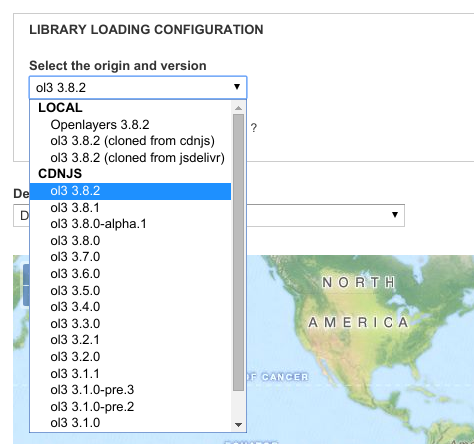The height and width of the screenshot is (444, 474).
Task: Choose ol3 3.8.0 option
Action: (130, 241)
